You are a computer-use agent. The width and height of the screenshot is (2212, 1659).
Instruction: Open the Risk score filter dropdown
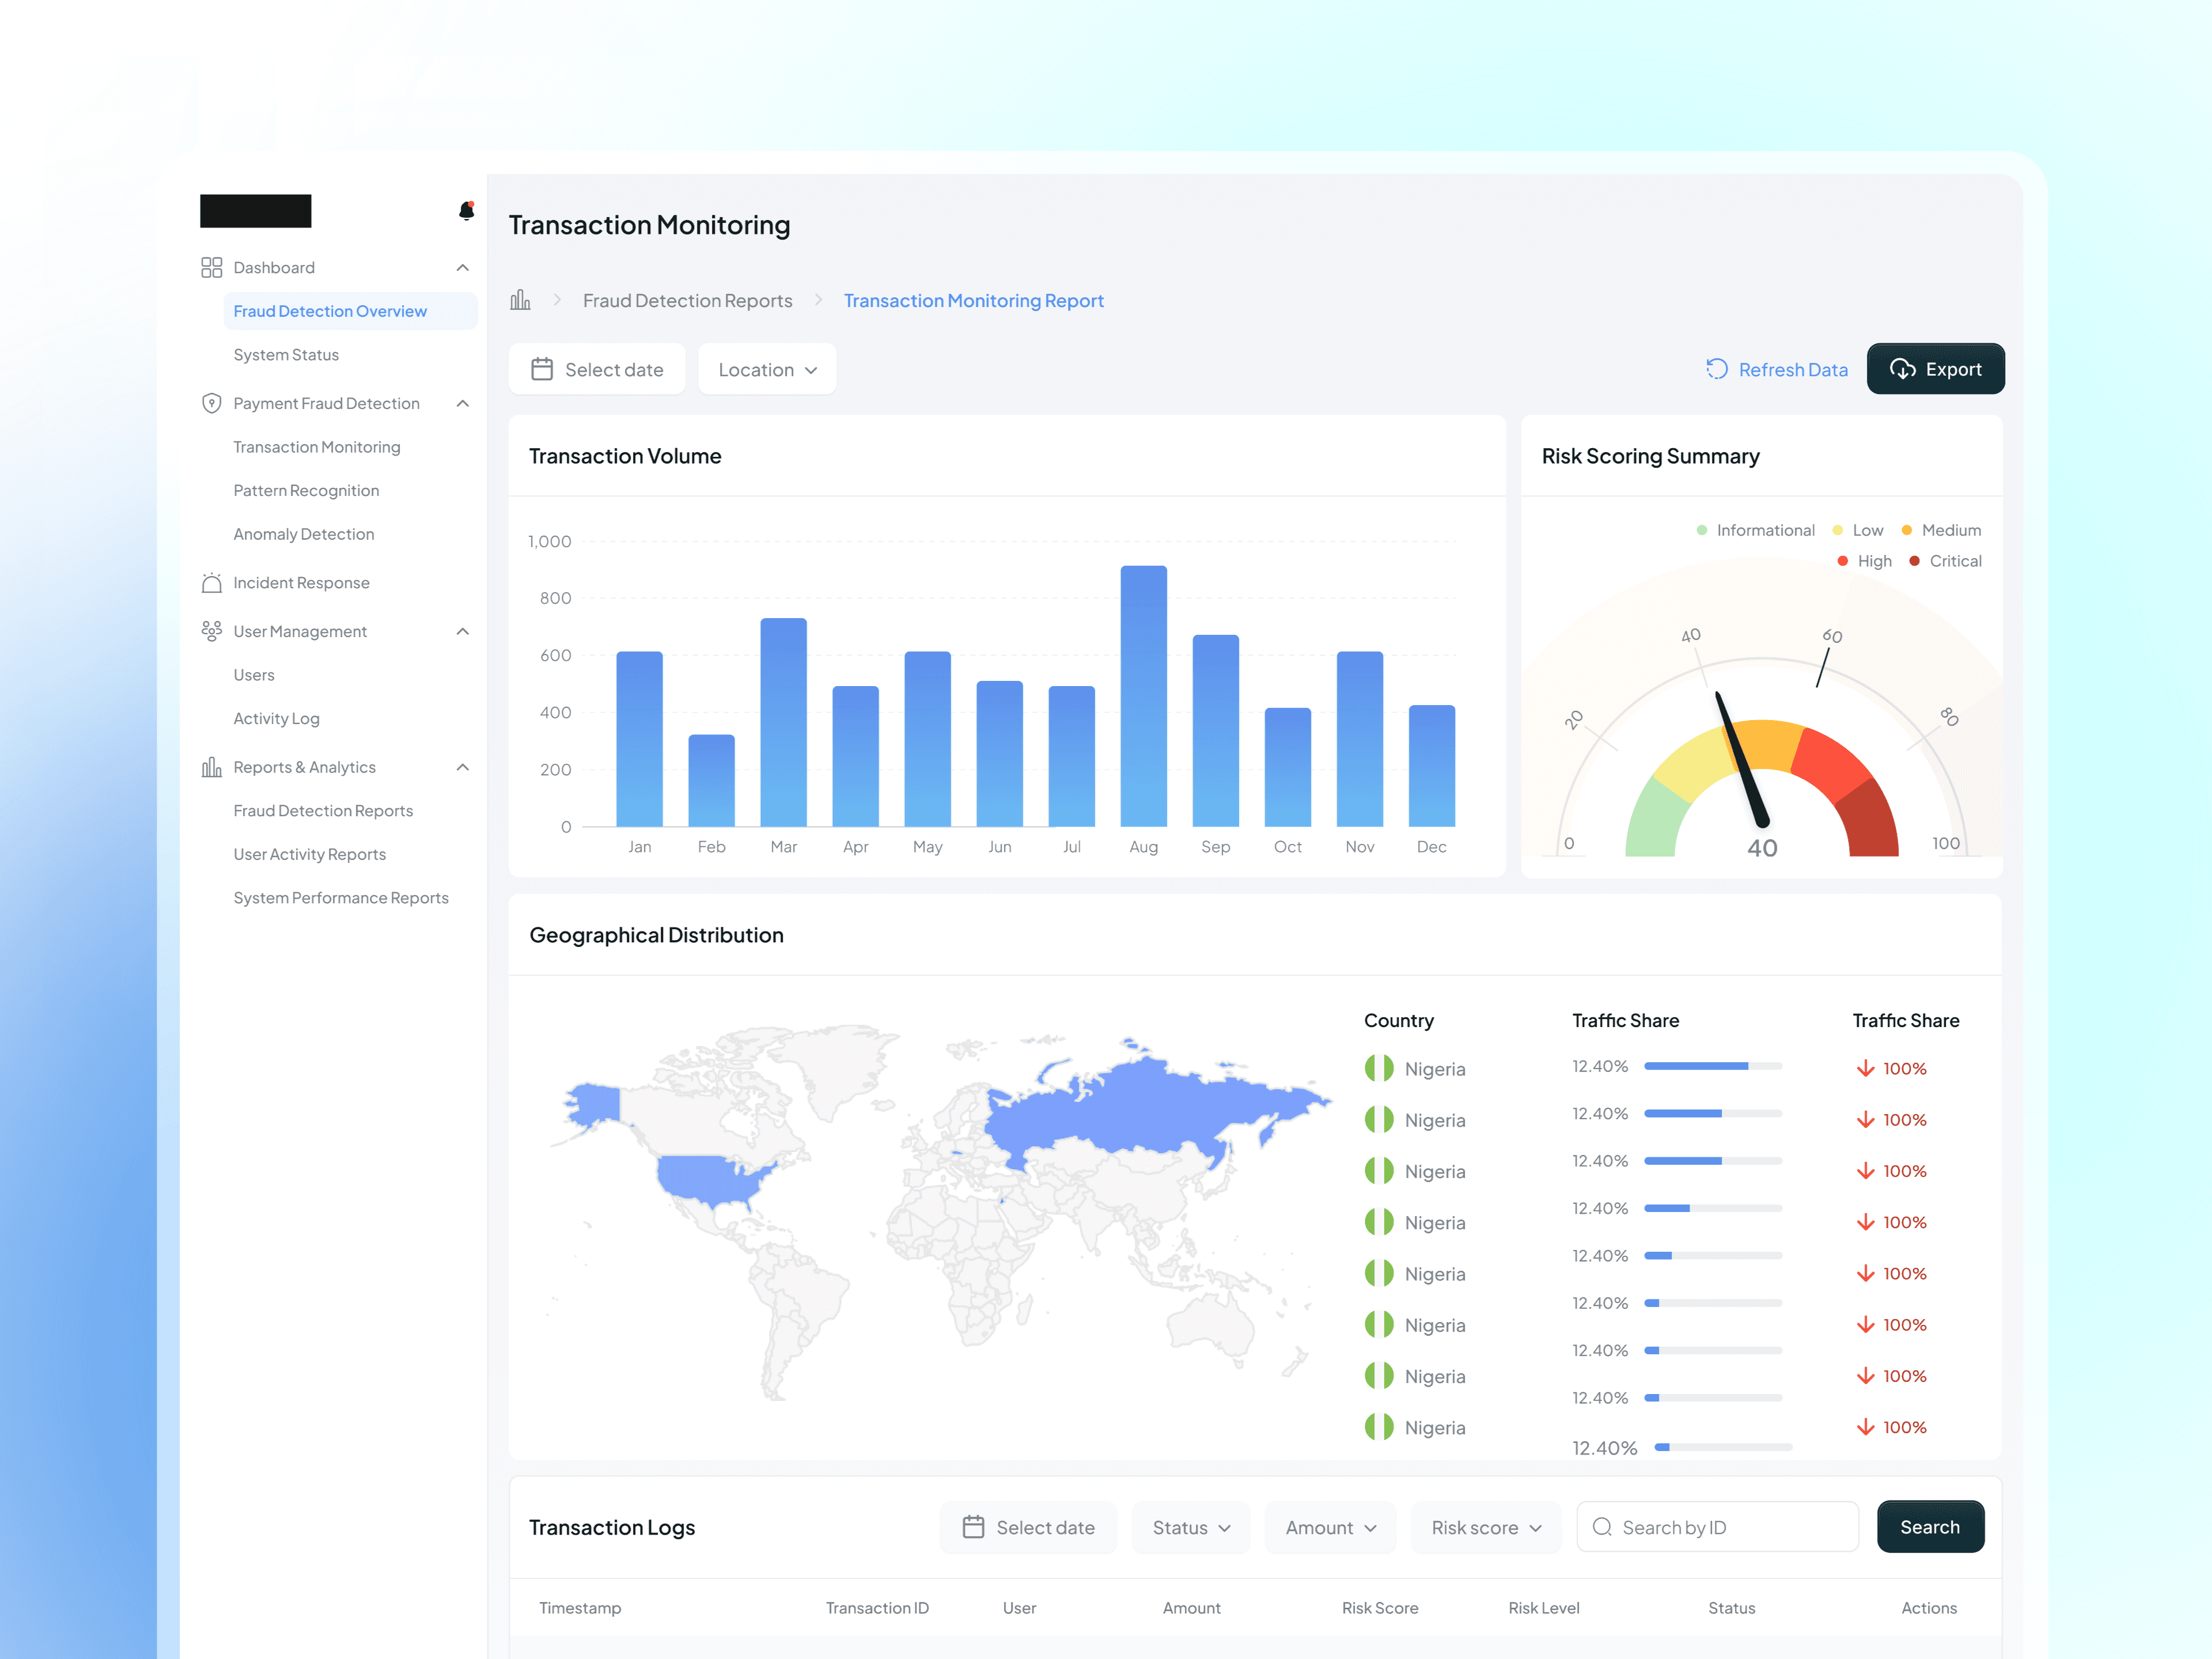(x=1485, y=1527)
